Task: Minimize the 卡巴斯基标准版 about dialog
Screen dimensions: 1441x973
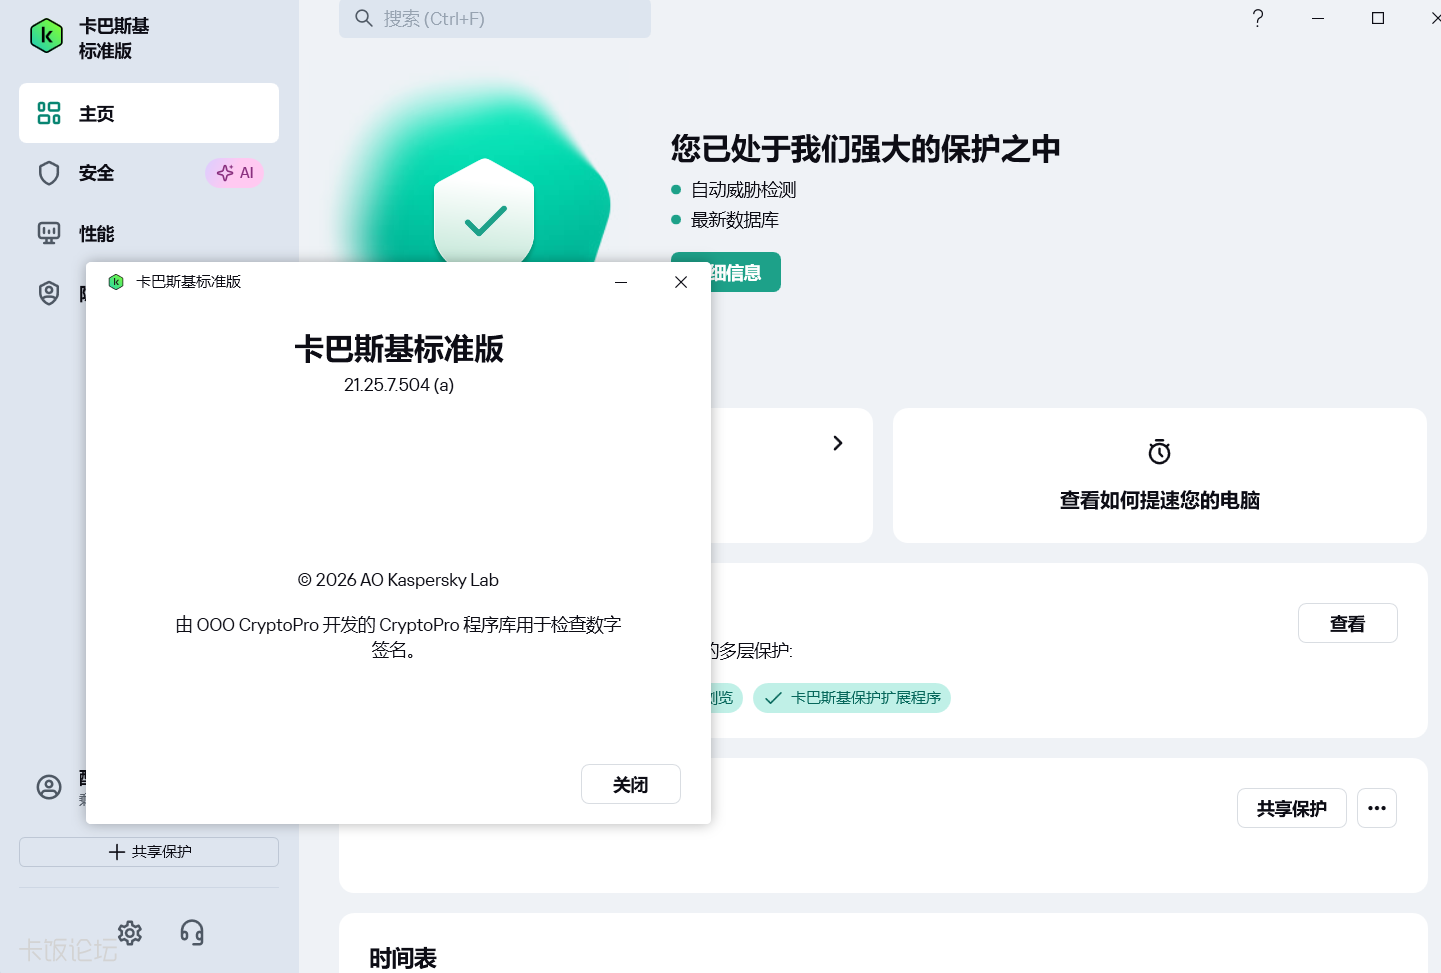Action: pos(621,282)
